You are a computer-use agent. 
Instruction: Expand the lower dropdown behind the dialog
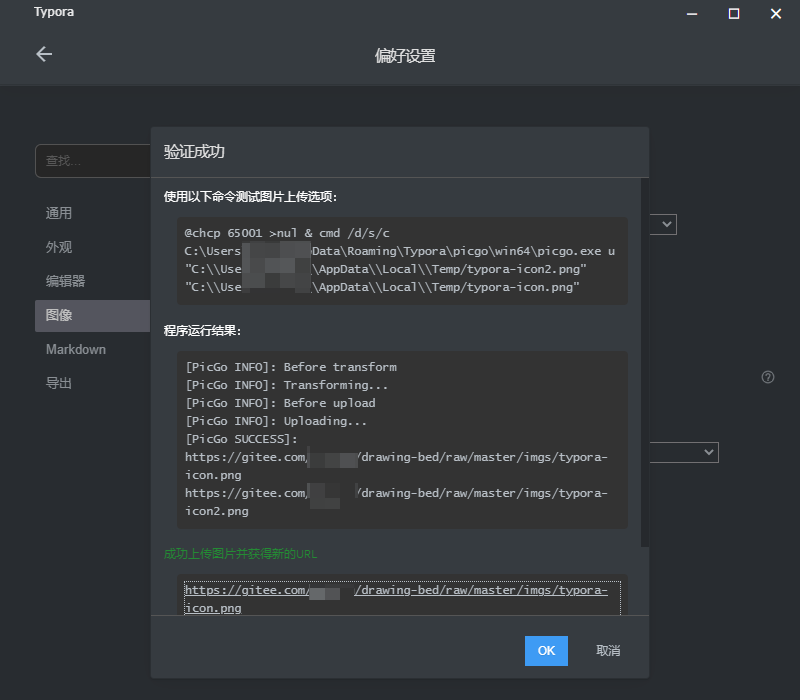(684, 453)
